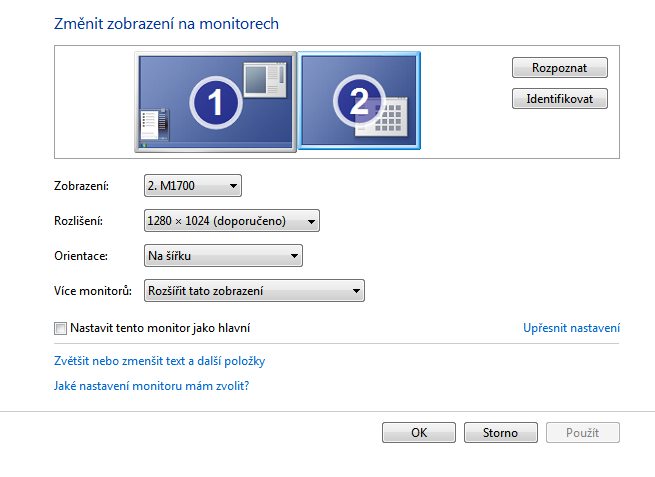Confirm with the OK button

coord(419,433)
